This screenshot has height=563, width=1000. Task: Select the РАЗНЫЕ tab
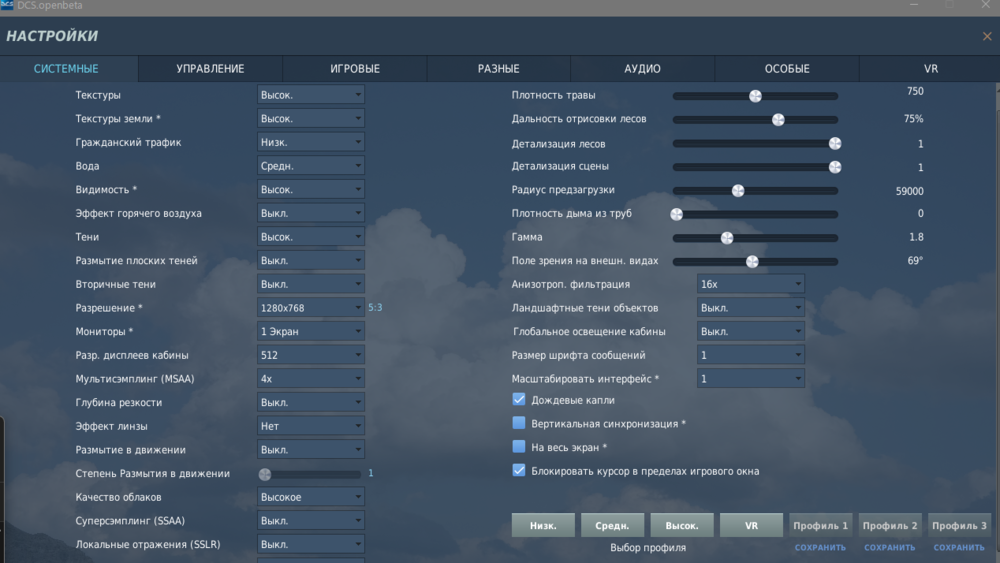499,69
